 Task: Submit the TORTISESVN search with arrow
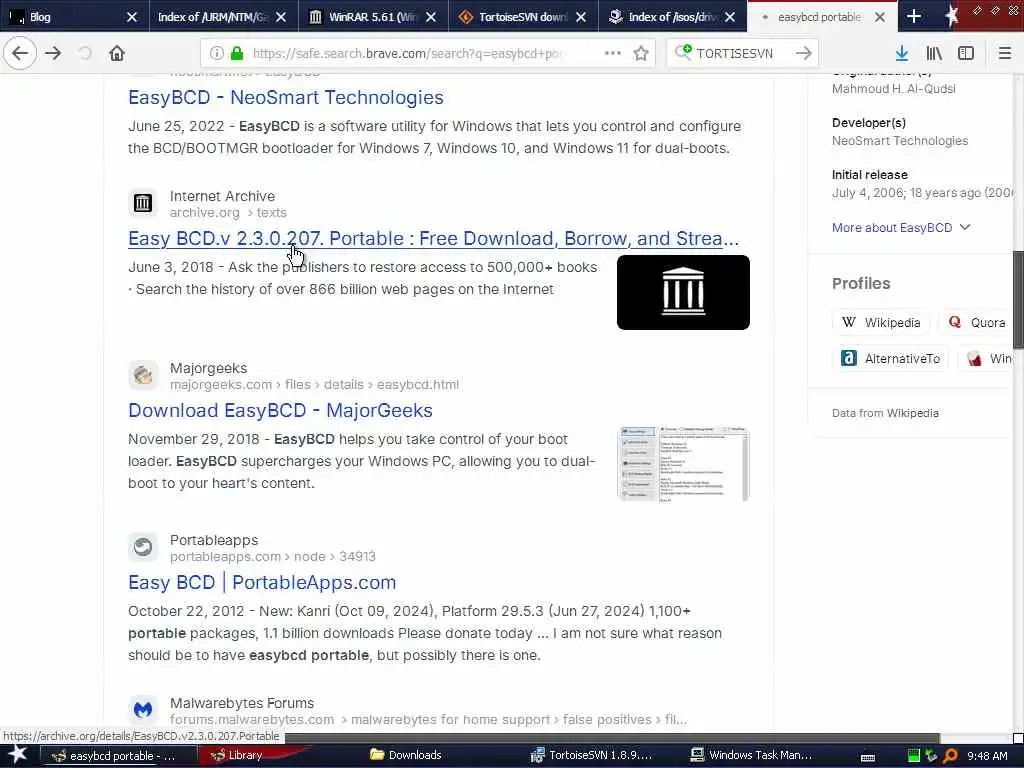804,53
